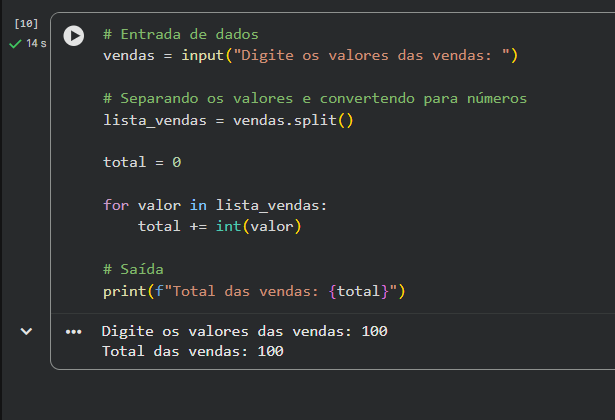Click the print f-string line

[254, 291]
